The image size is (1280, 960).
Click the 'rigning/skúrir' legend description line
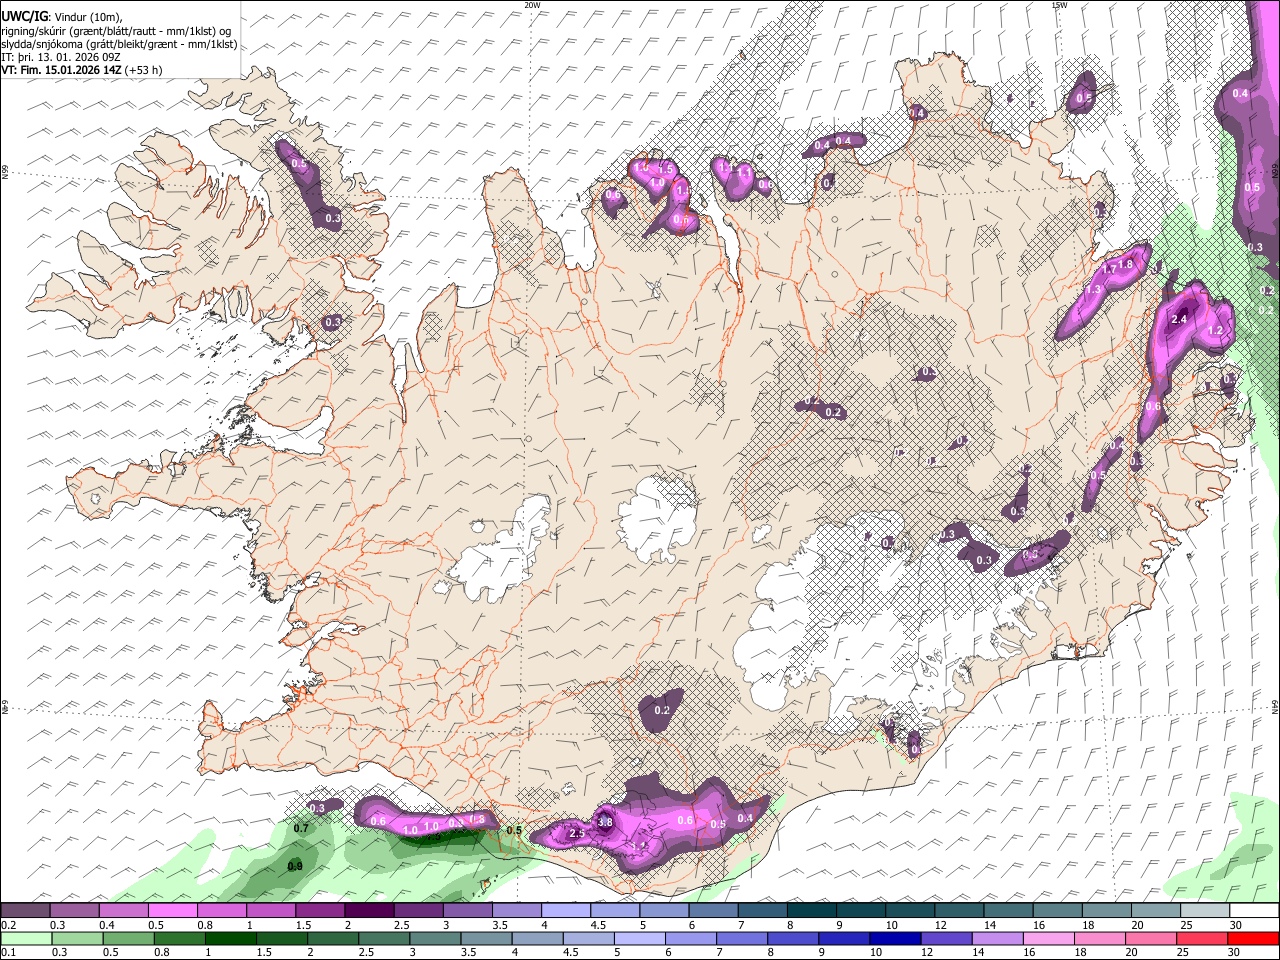116,30
